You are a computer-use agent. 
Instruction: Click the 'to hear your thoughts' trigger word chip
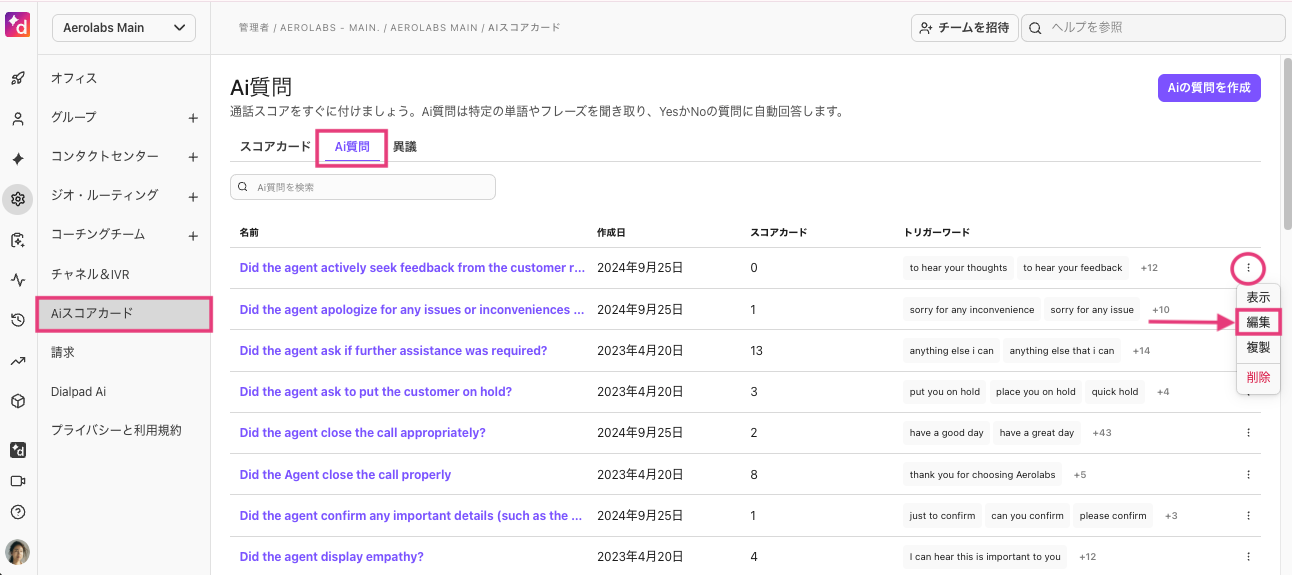tap(958, 268)
